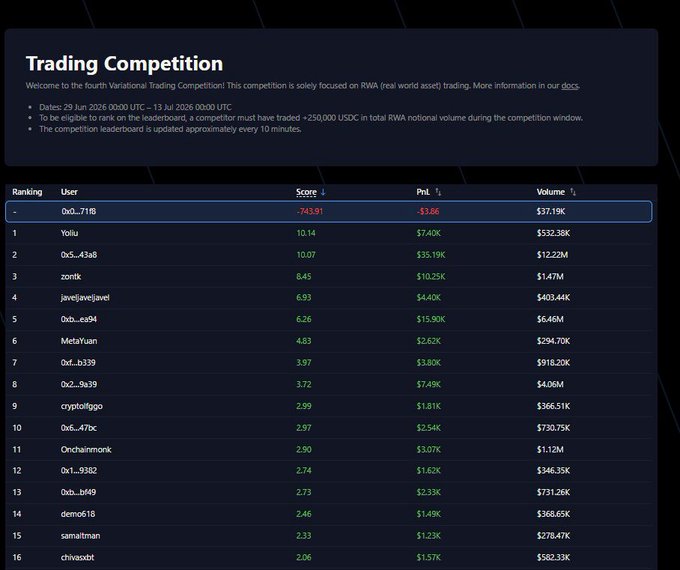Click the volume $37.19K
Screen dimensions: 680x570
pos(551,211)
